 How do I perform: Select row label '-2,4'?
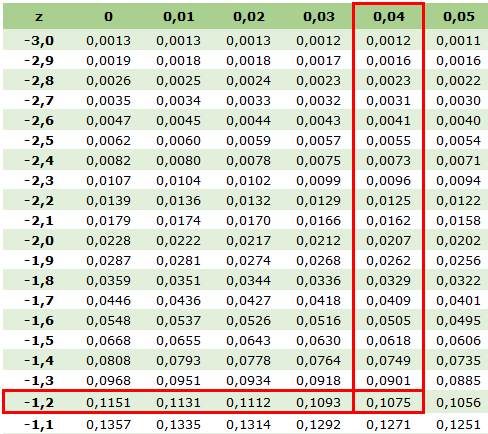(39, 161)
